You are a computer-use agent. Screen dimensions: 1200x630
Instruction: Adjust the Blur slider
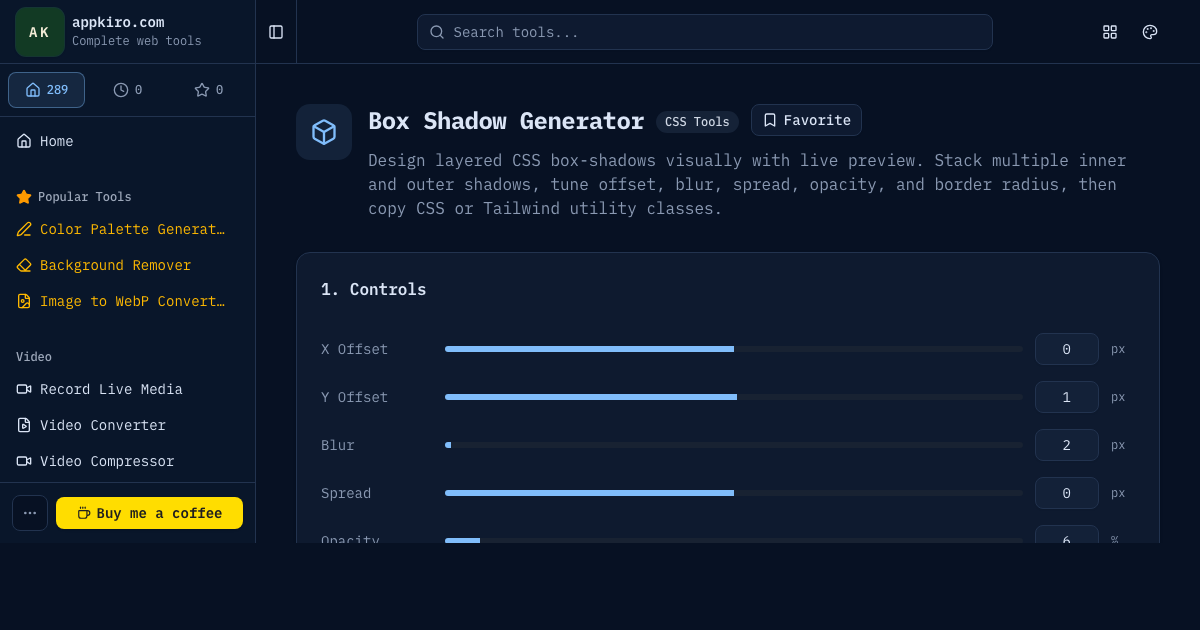734,445
